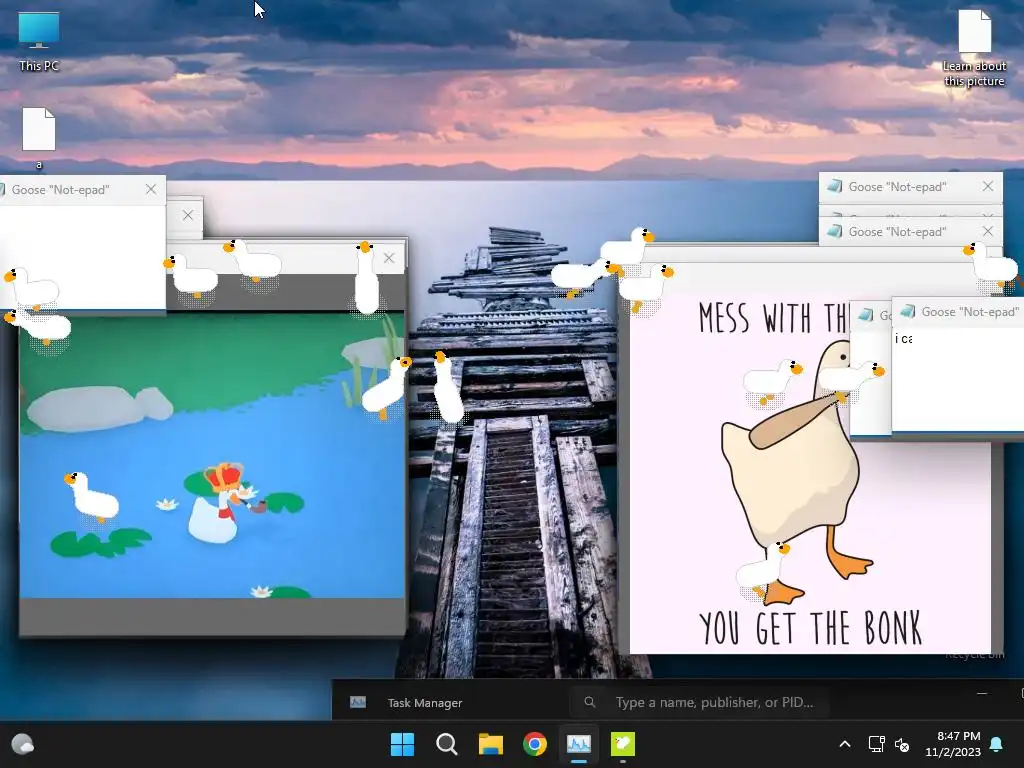1024x768 pixels.
Task: Open File Explorer from the taskbar
Action: point(490,744)
